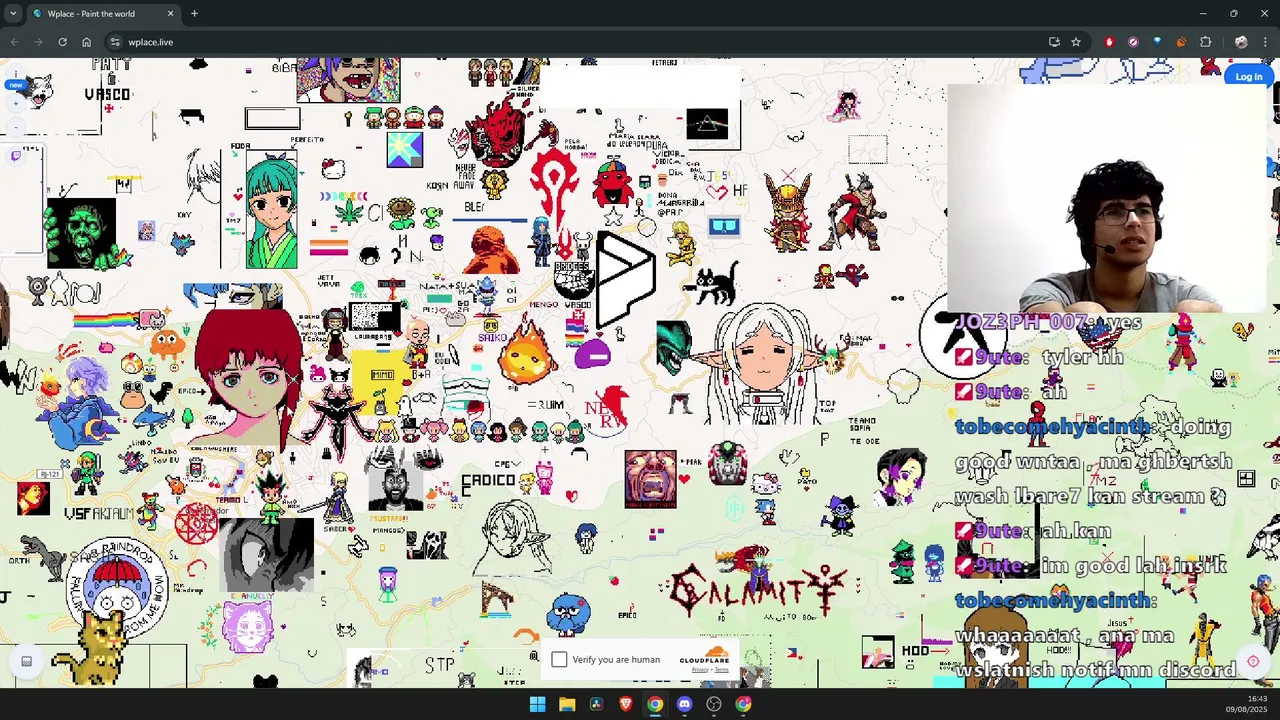Open DaVinci Resolve from the taskbar
The width and height of the screenshot is (1280, 720).
tap(596, 704)
